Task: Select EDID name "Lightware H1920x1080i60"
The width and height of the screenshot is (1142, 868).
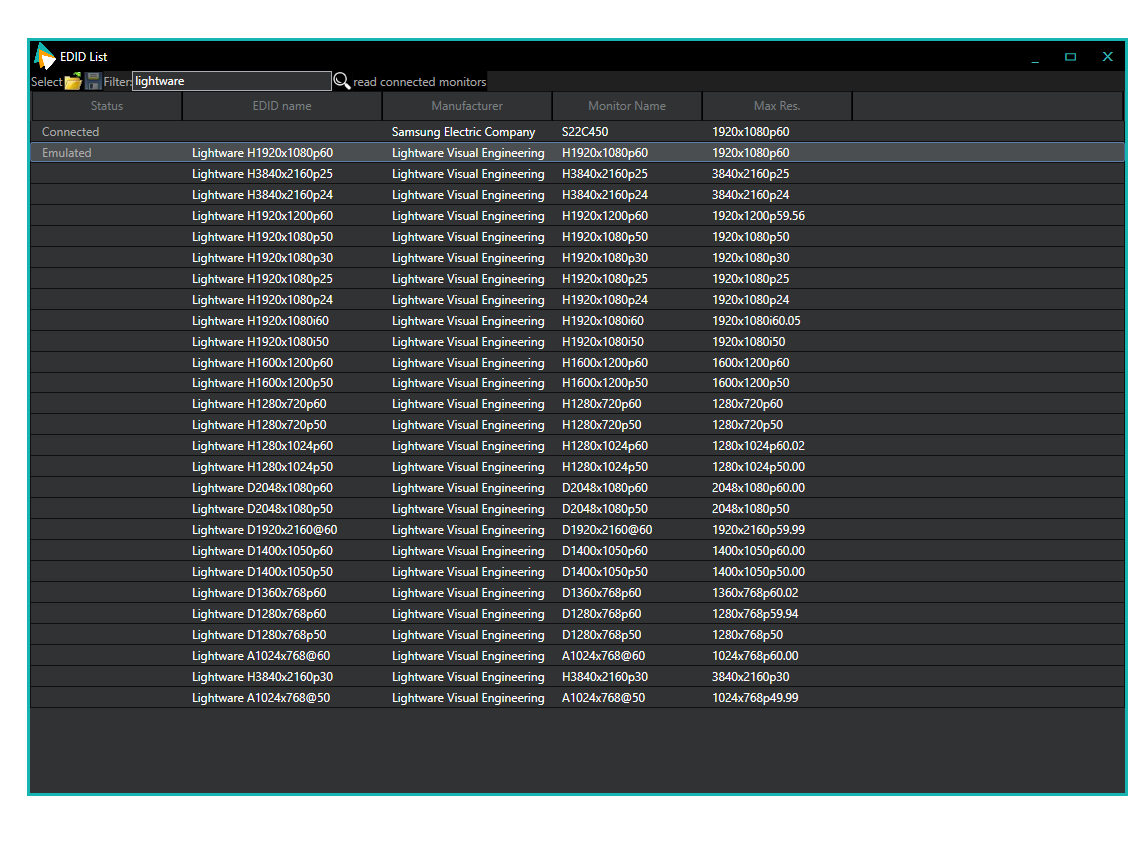Action: 260,321
